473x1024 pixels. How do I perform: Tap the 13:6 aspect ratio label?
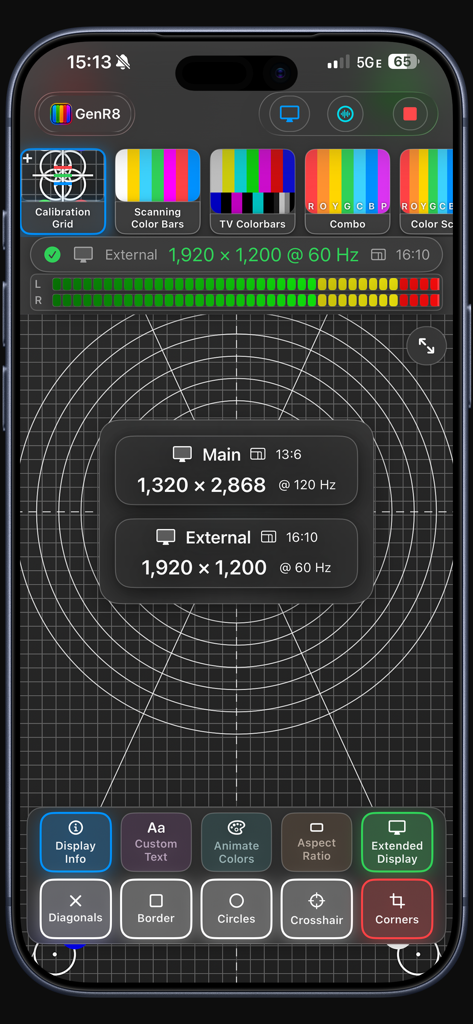click(x=288, y=455)
